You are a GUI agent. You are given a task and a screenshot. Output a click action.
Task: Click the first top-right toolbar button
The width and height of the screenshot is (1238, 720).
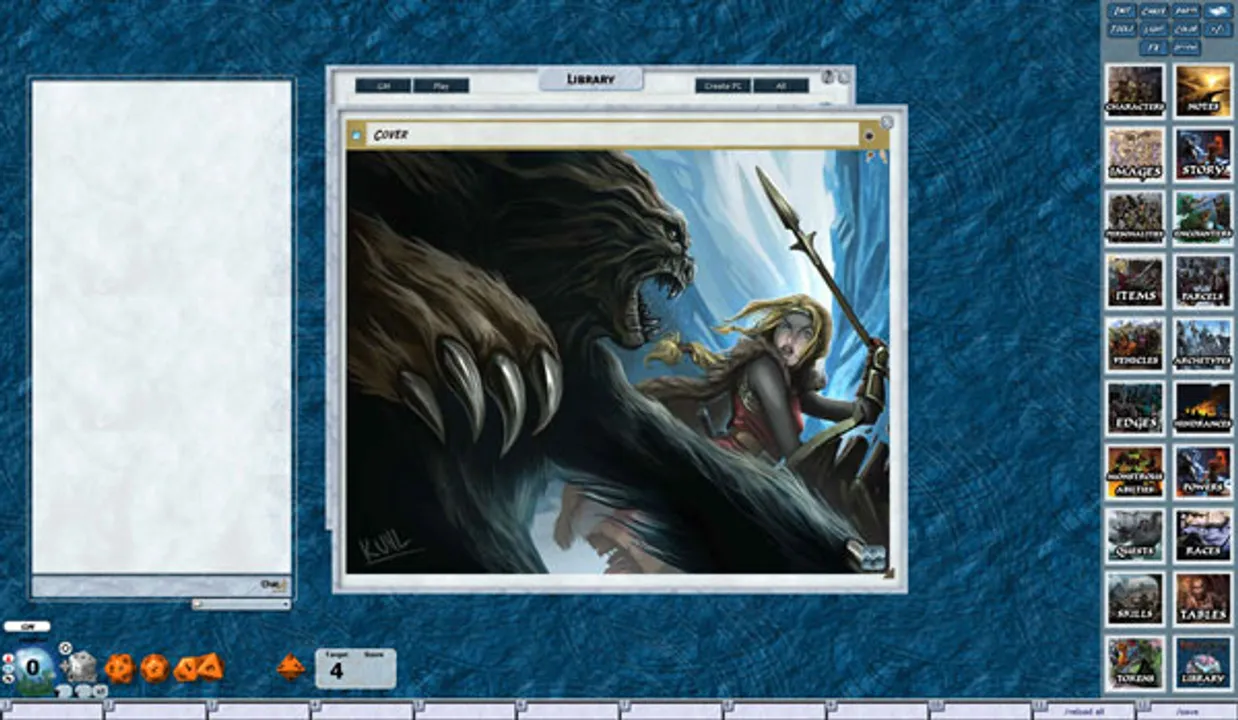pyautogui.click(x=1122, y=11)
